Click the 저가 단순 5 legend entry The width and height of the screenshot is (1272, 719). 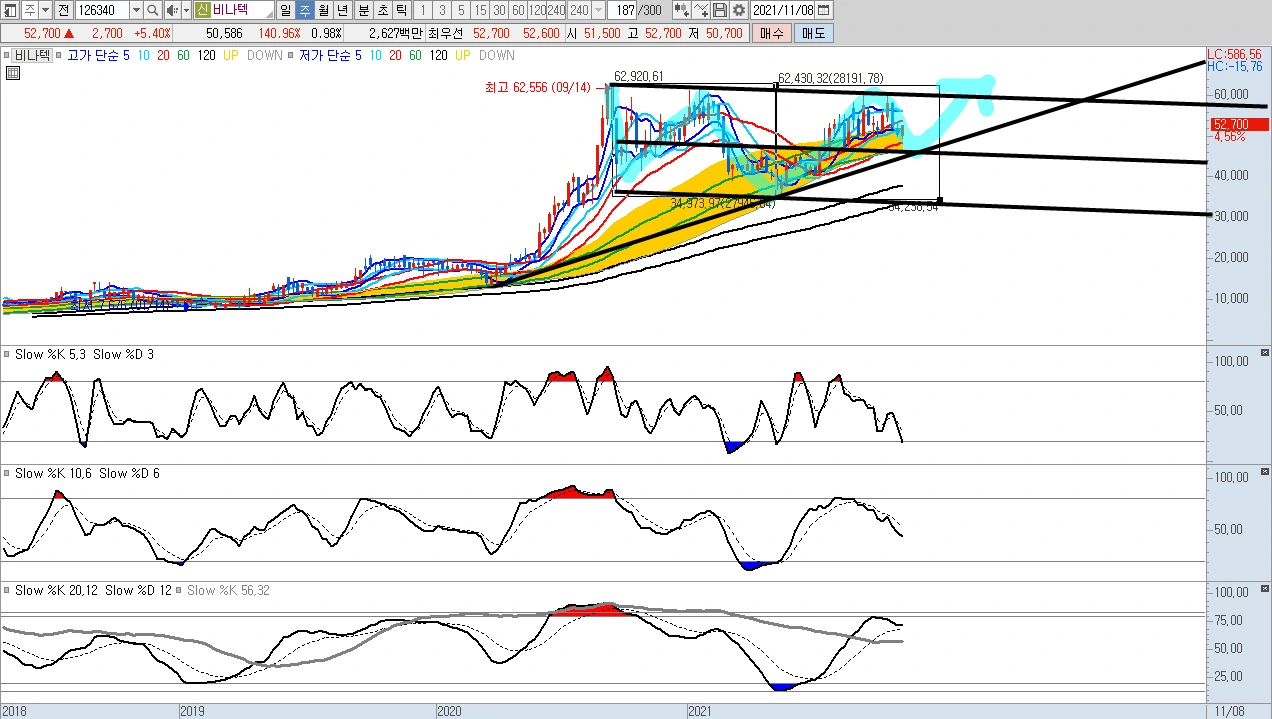[x=332, y=56]
